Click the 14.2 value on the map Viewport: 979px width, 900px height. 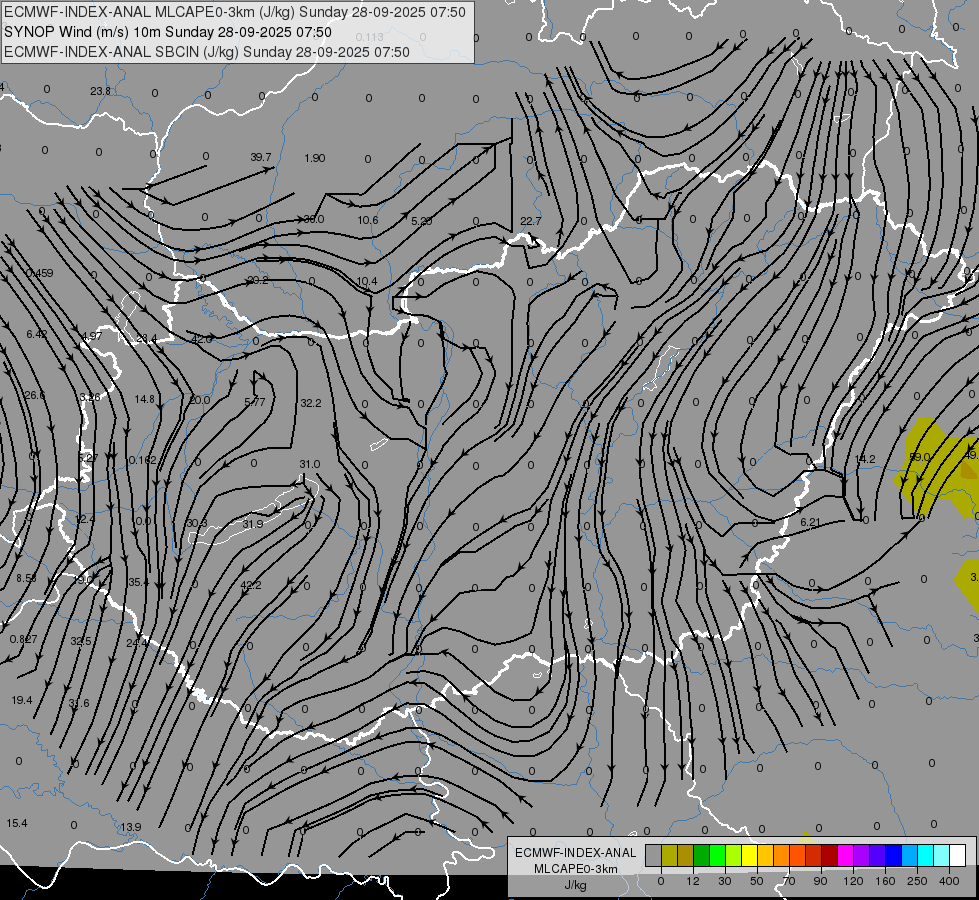tap(865, 459)
